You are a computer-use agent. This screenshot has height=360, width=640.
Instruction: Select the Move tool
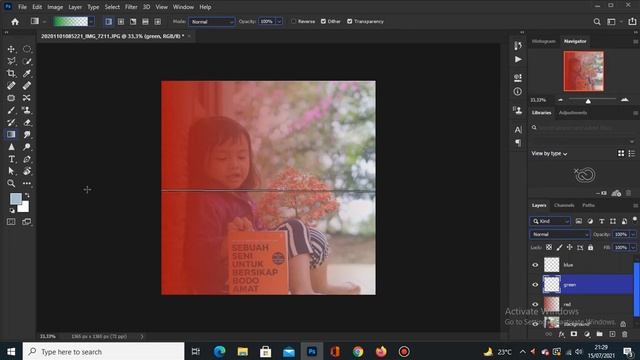11,49
